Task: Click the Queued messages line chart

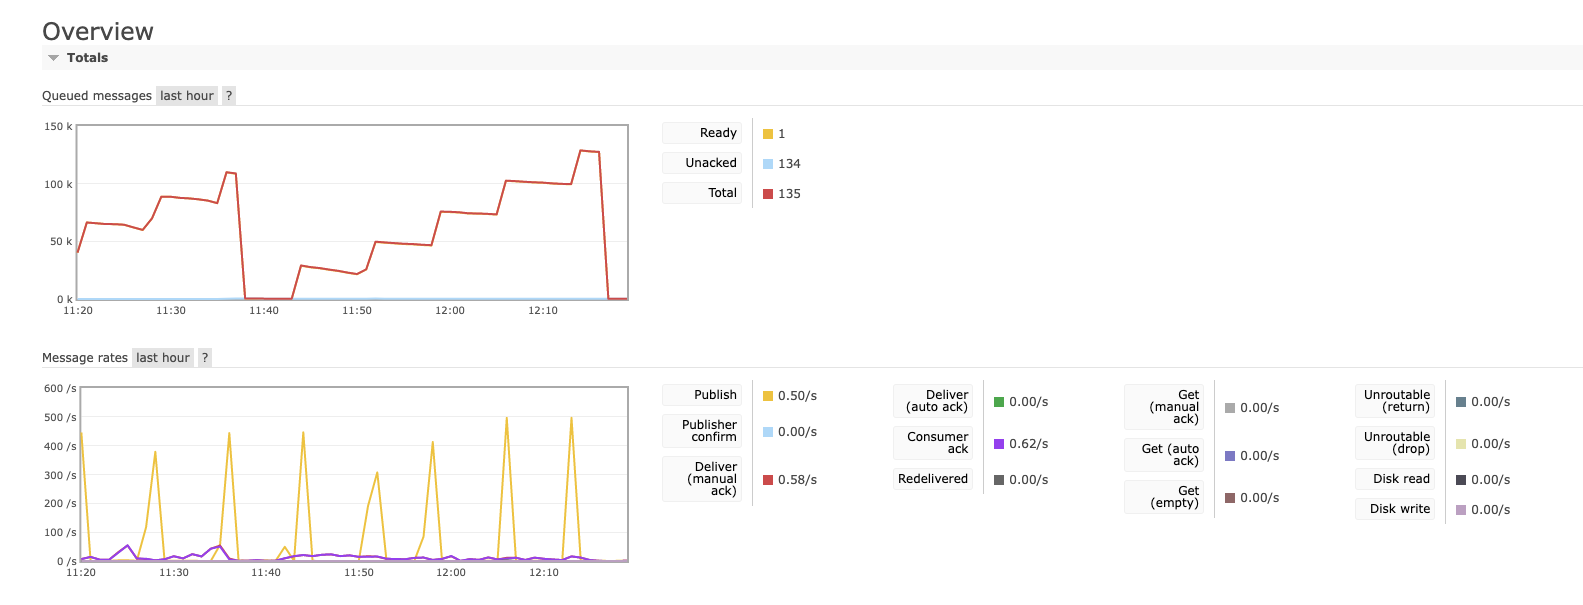Action: click(352, 212)
